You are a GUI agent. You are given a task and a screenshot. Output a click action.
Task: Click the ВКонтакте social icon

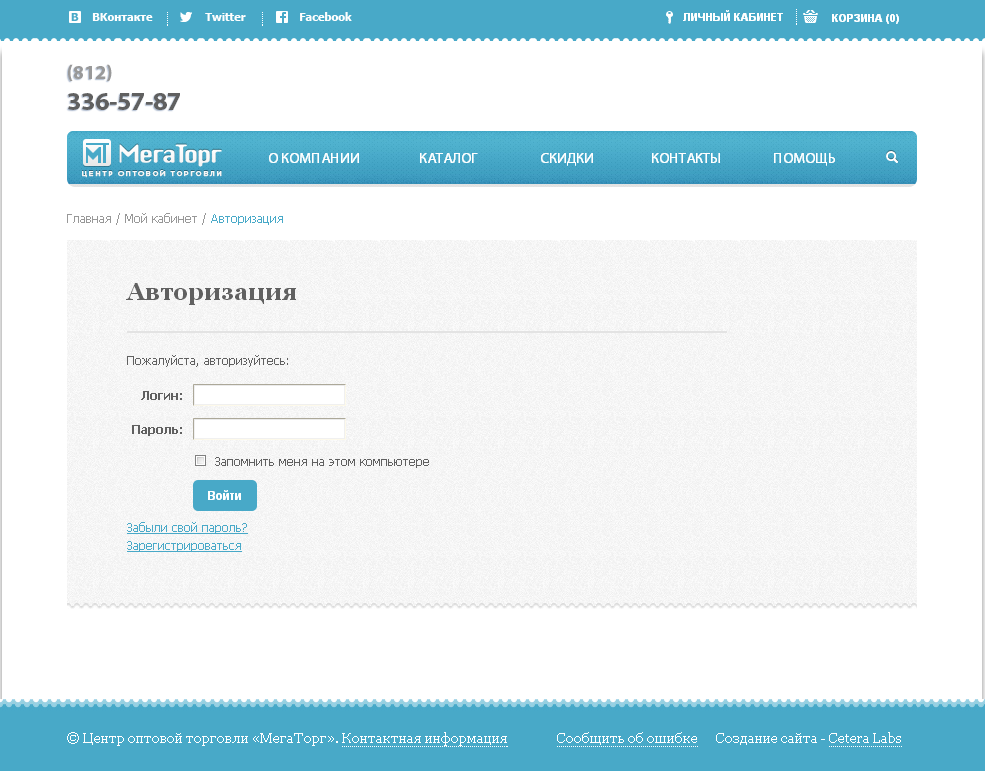point(74,16)
